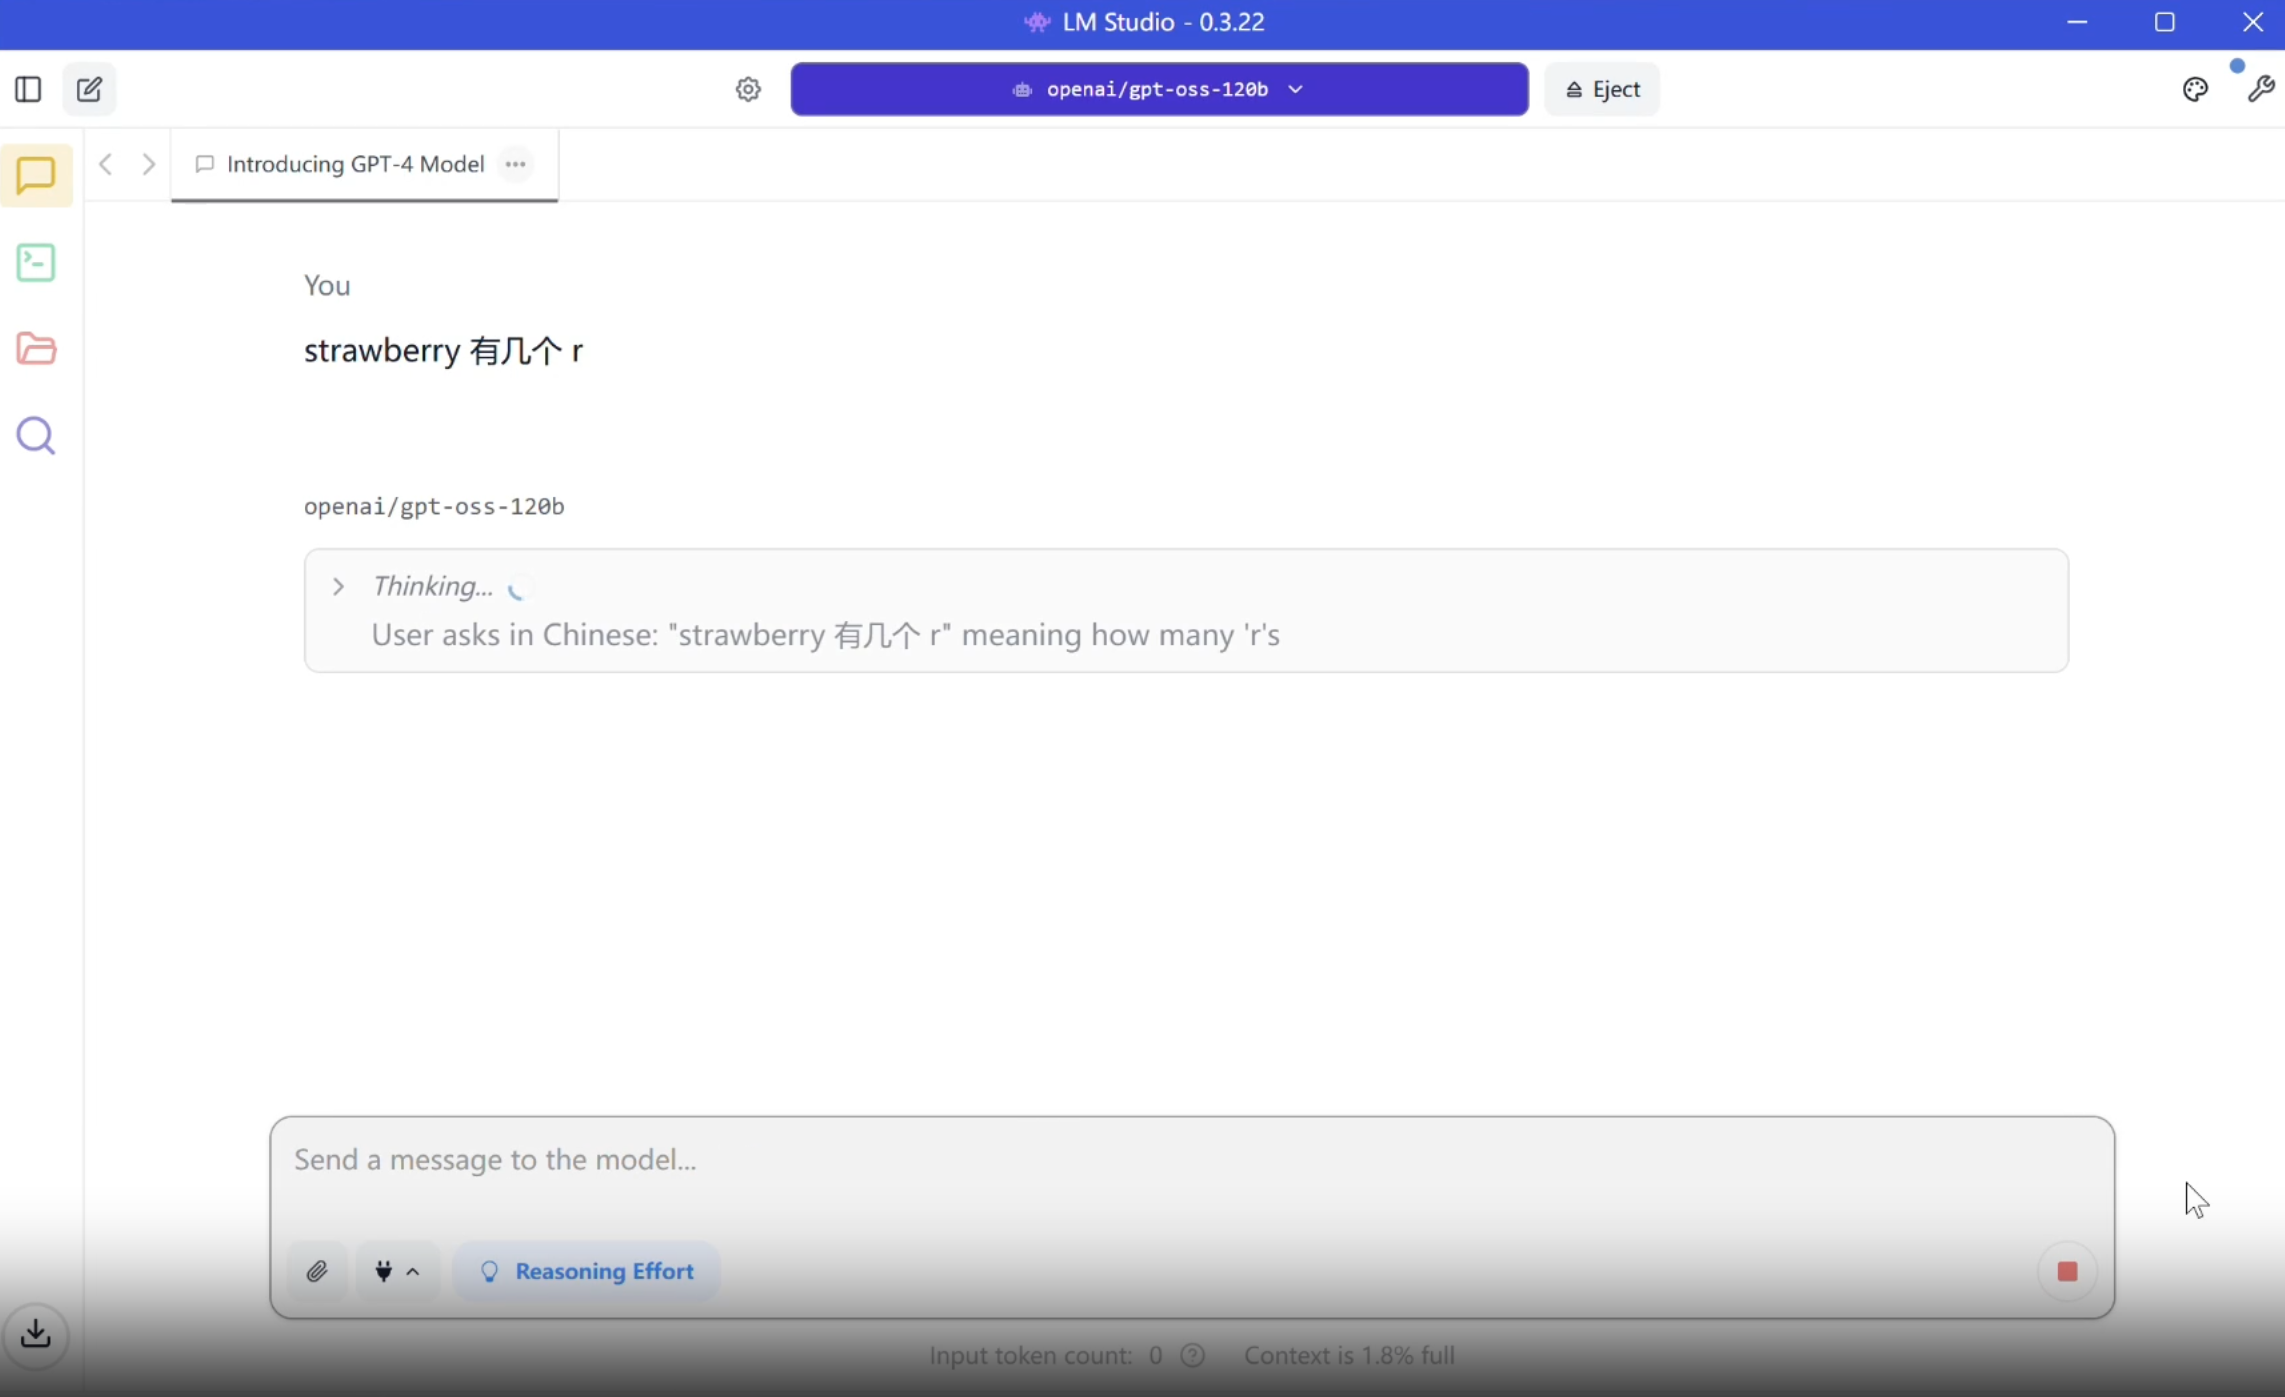Click the openai/gpt-oss-120b response label

[x=434, y=506]
